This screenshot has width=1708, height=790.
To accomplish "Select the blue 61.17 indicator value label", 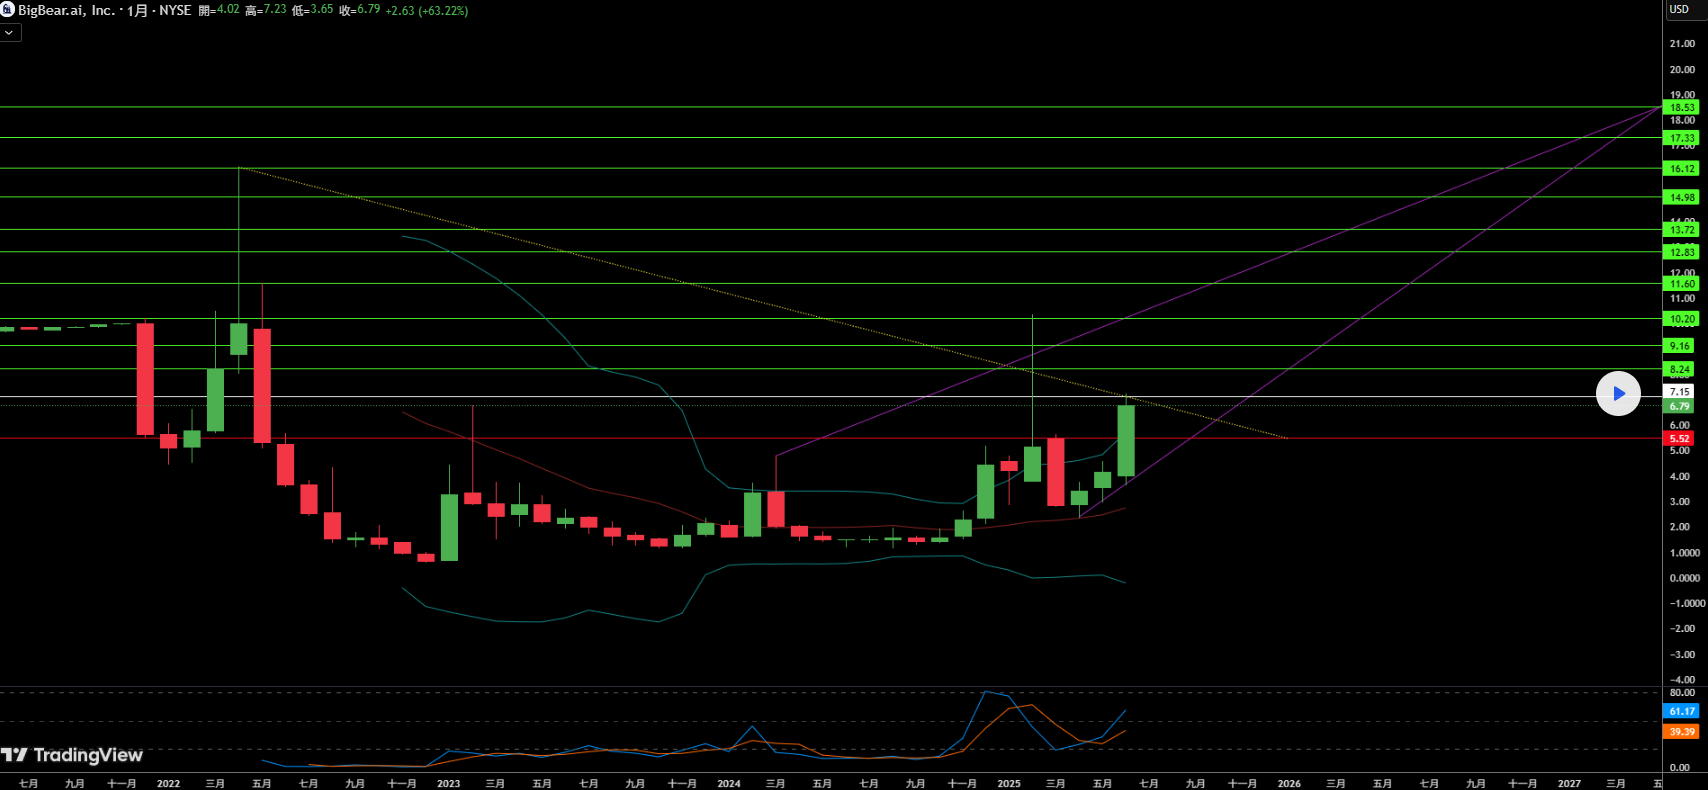I will 1682,711.
